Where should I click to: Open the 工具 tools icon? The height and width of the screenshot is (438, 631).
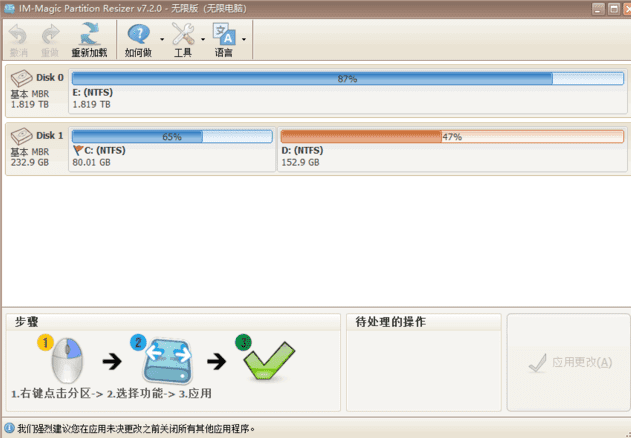(x=183, y=34)
